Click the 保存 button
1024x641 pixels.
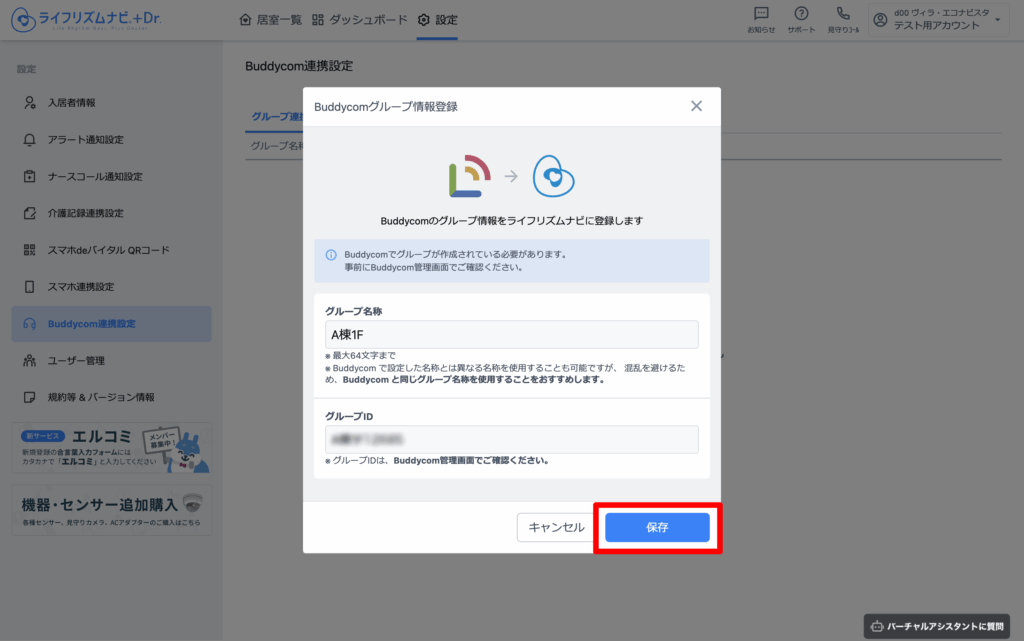pos(657,527)
